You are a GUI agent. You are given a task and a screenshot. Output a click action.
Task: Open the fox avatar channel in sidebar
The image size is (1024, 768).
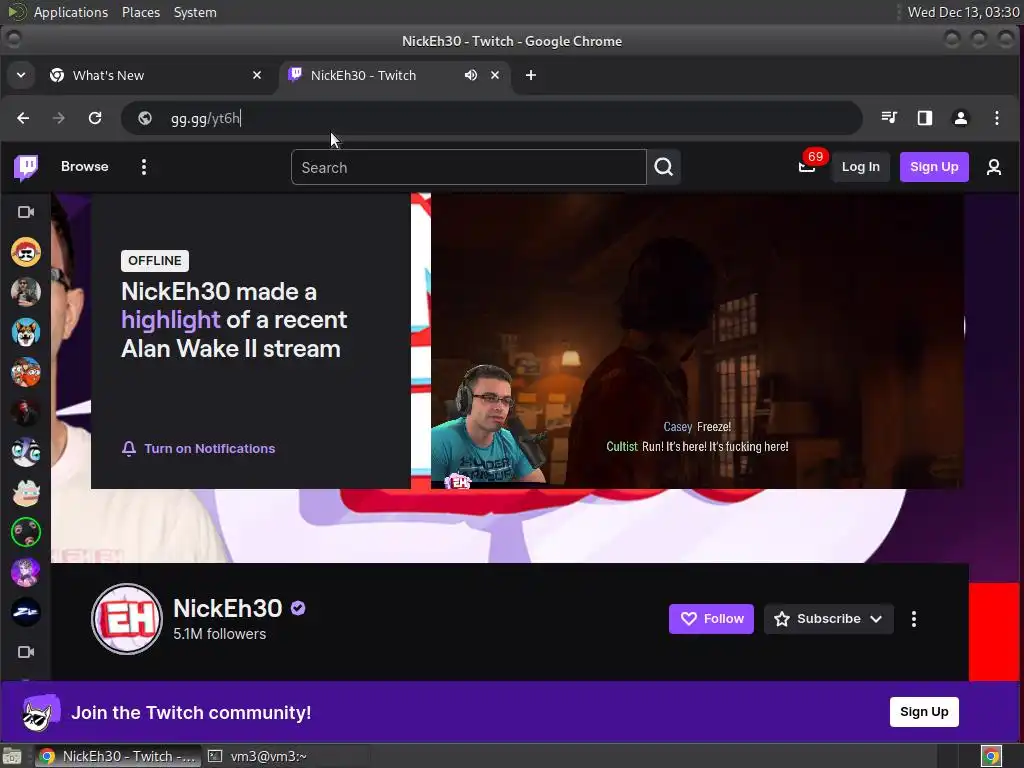[x=26, y=332]
